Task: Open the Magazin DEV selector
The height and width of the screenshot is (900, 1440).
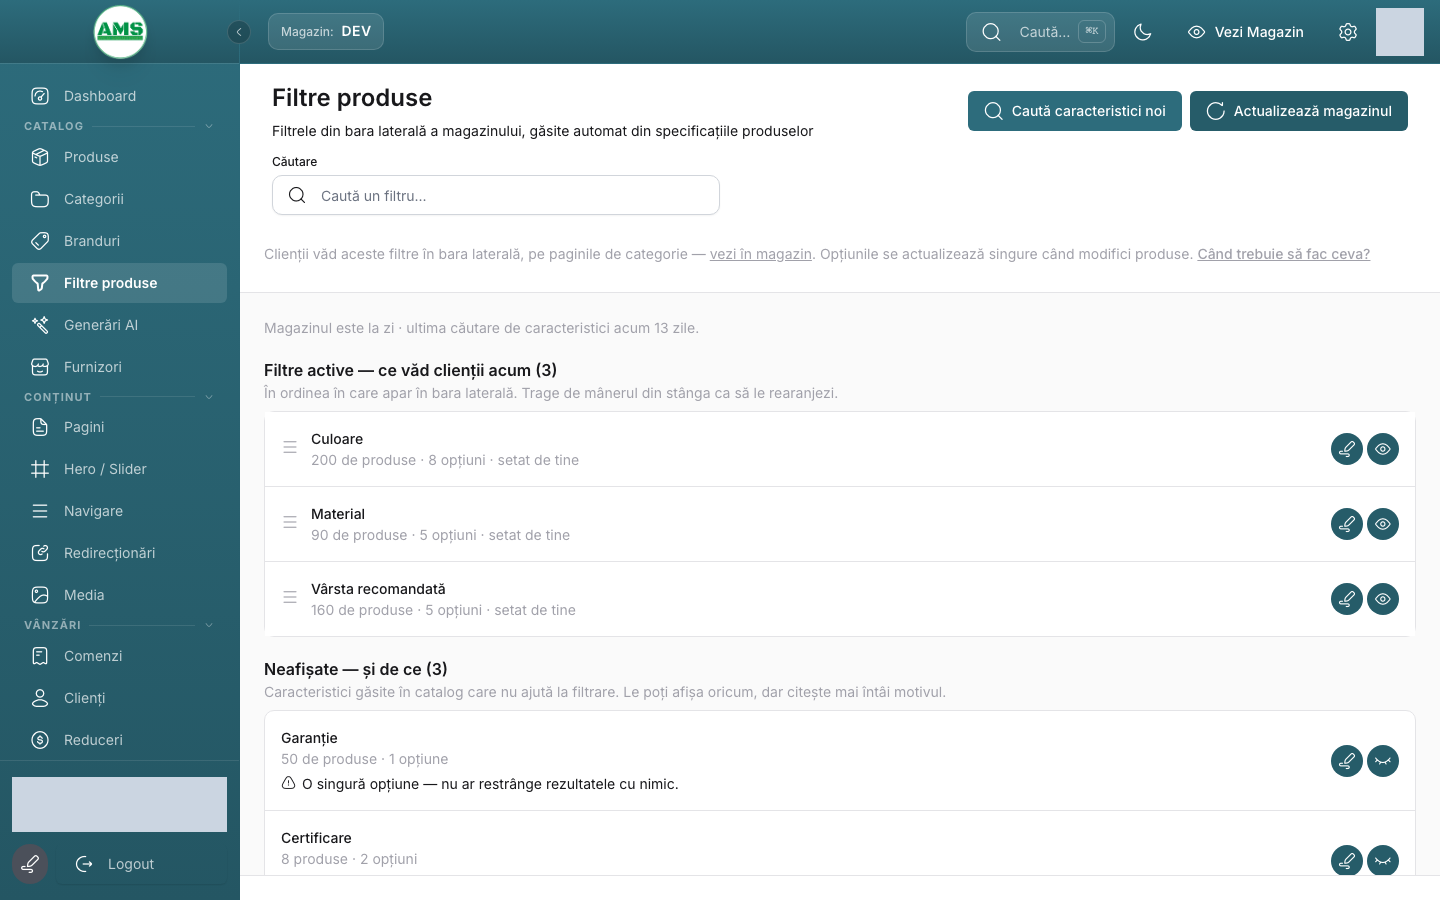Action: point(326,32)
